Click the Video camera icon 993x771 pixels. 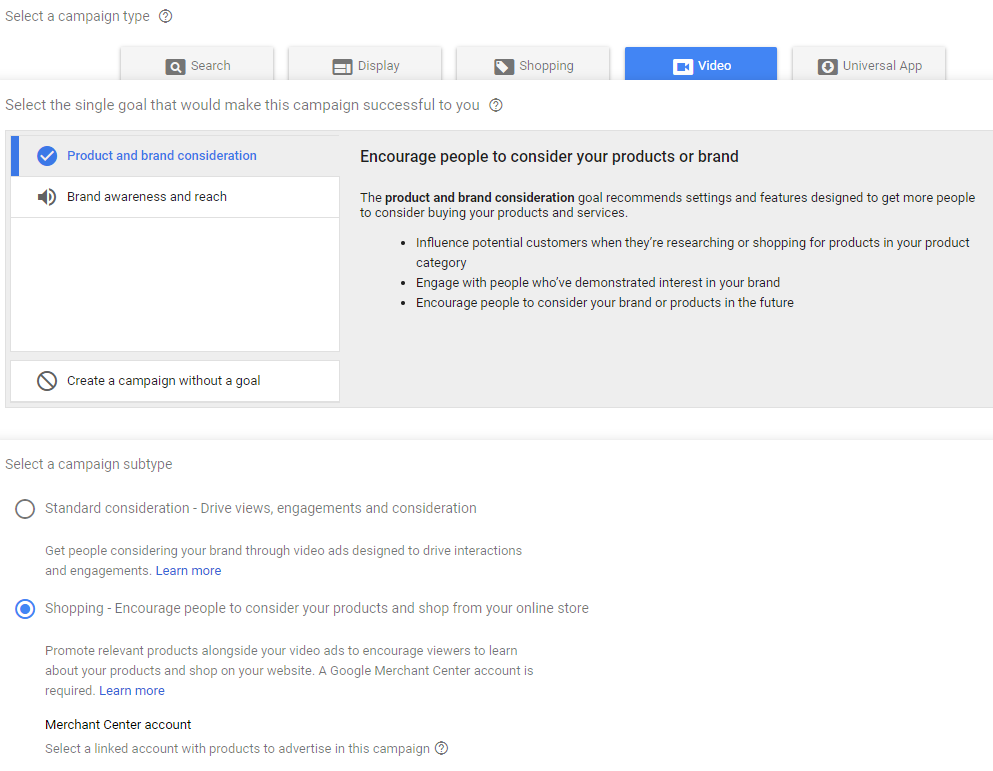683,67
